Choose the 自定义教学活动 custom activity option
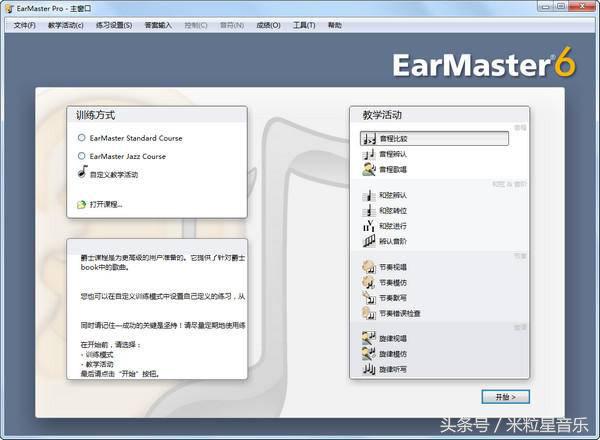 coord(108,173)
